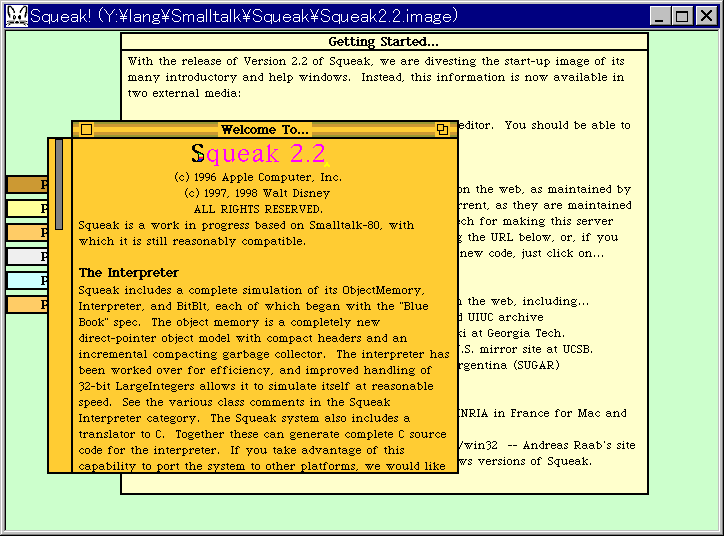Click 'Georgia Tech.' in Getting Started window
724x536 pixels.
click(525, 333)
